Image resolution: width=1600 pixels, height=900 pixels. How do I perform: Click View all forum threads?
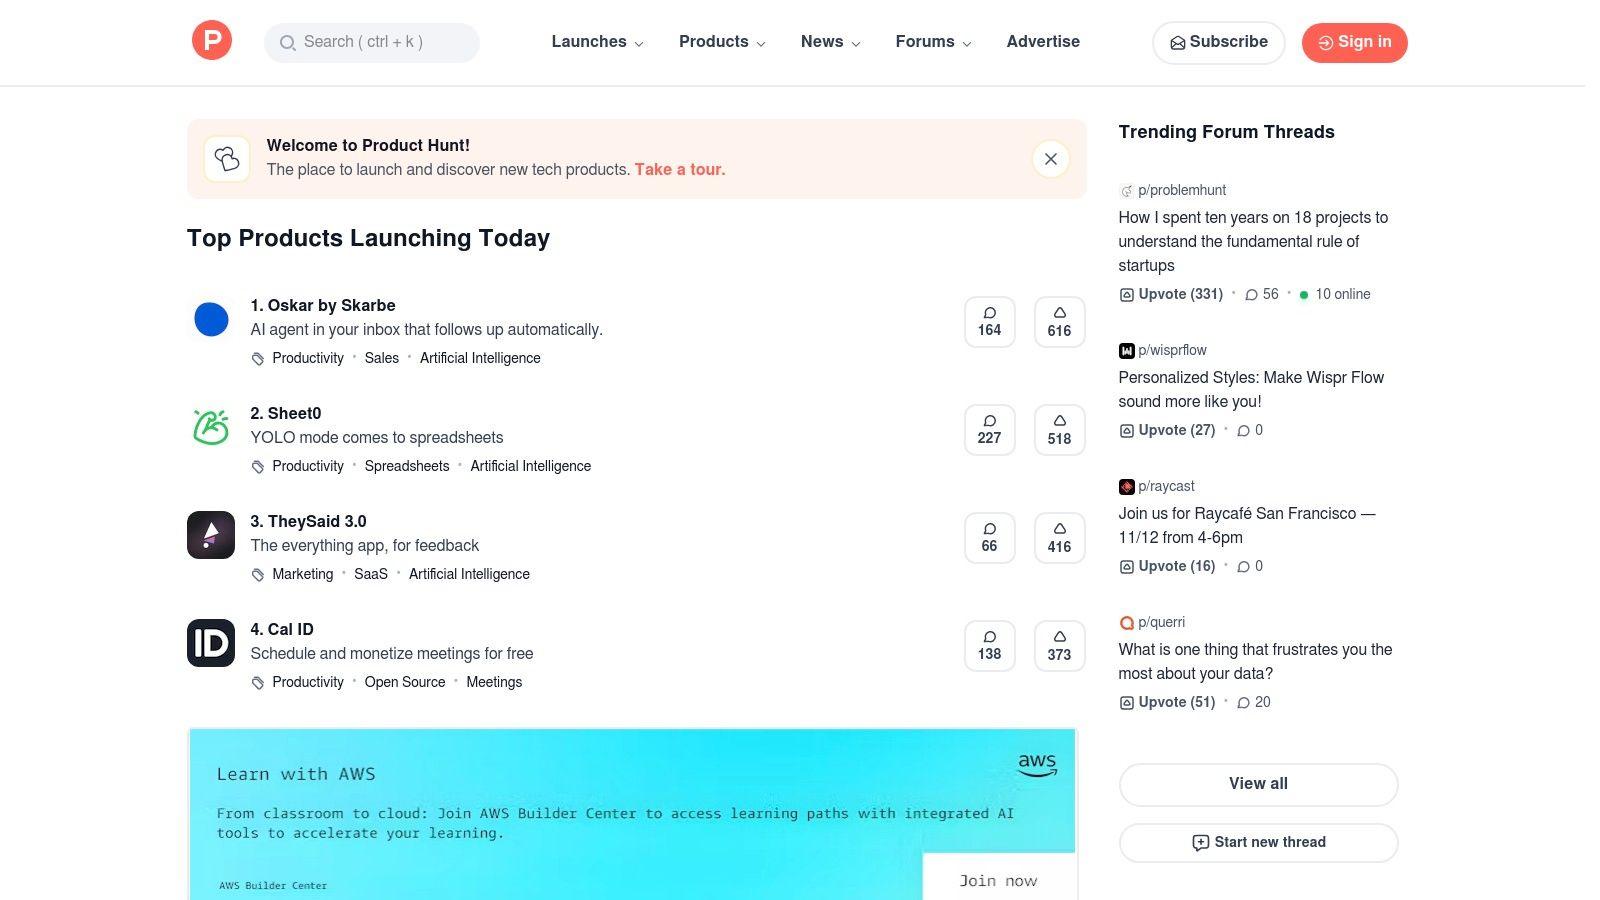tap(1258, 784)
